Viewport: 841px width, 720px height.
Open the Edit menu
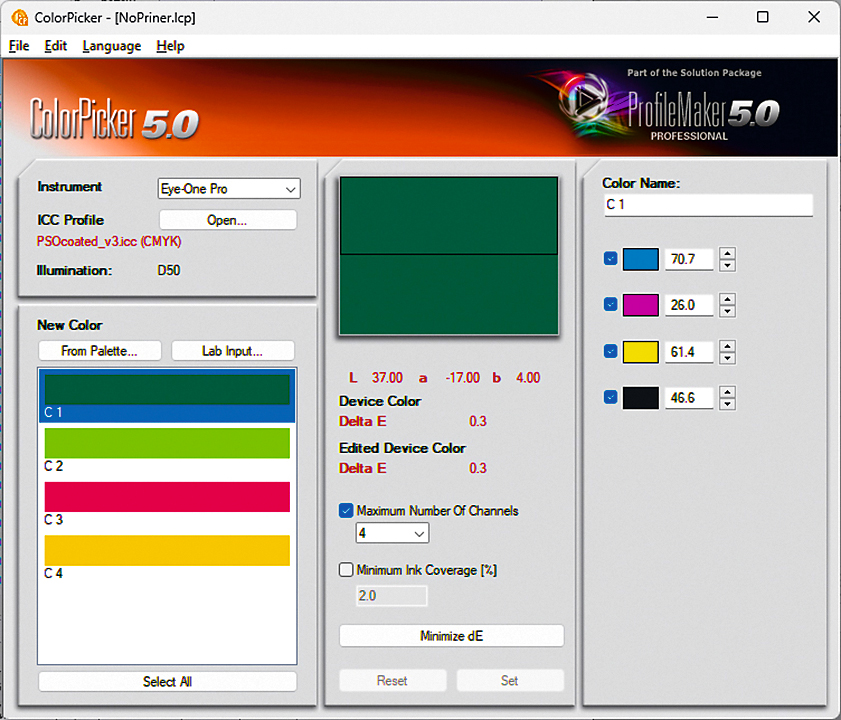(x=55, y=46)
